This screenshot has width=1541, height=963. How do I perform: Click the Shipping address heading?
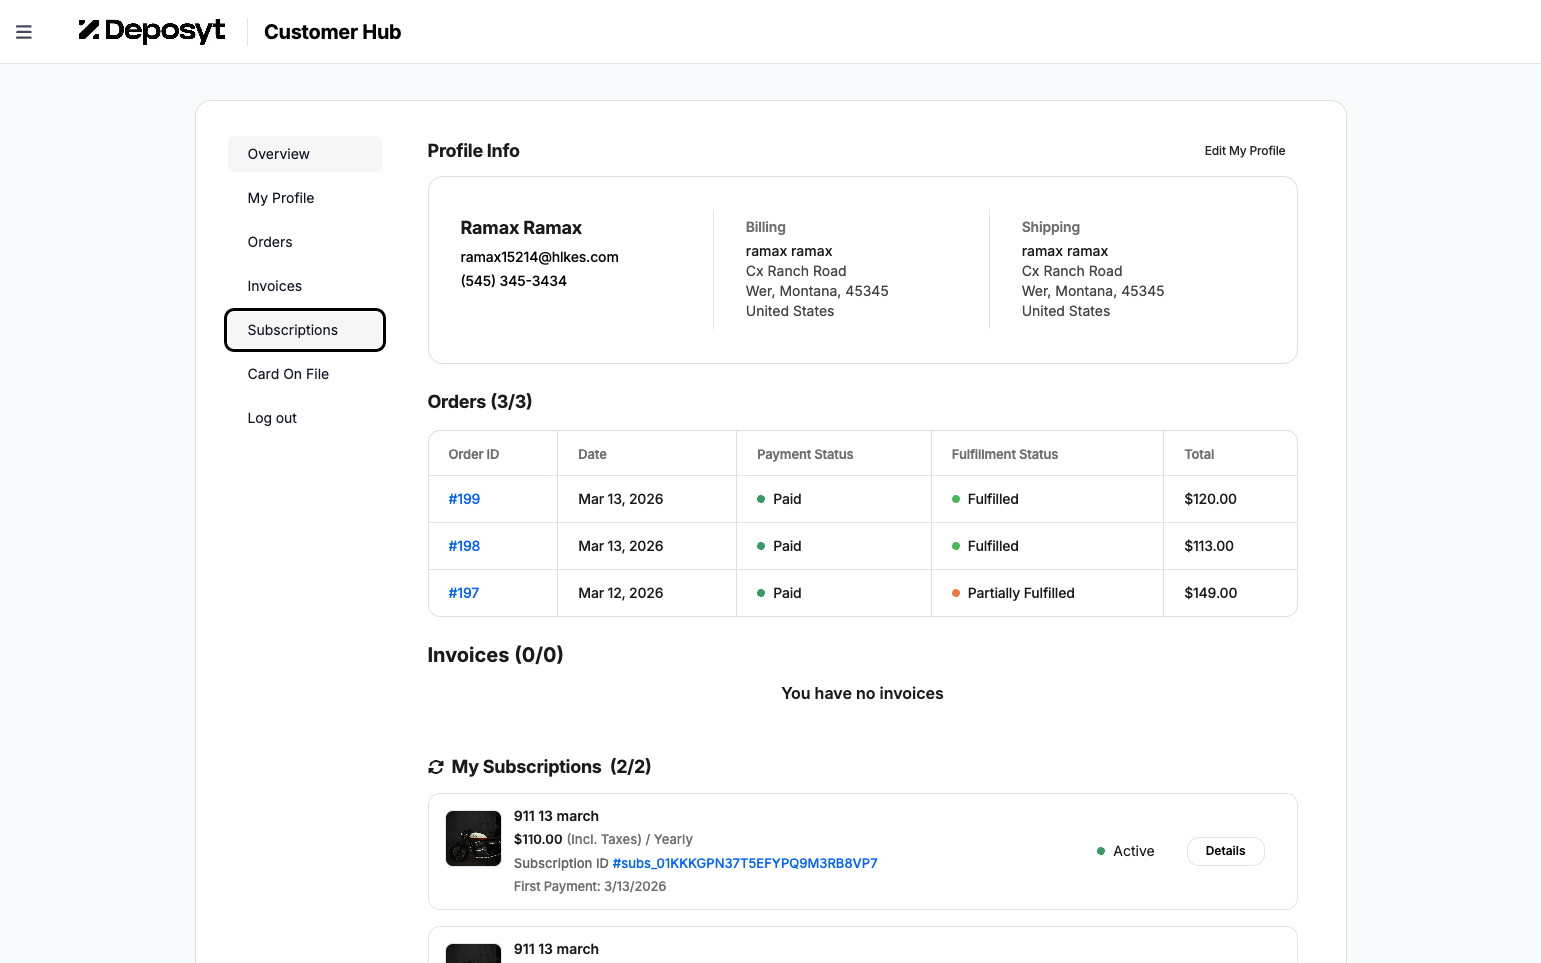pyautogui.click(x=1051, y=227)
